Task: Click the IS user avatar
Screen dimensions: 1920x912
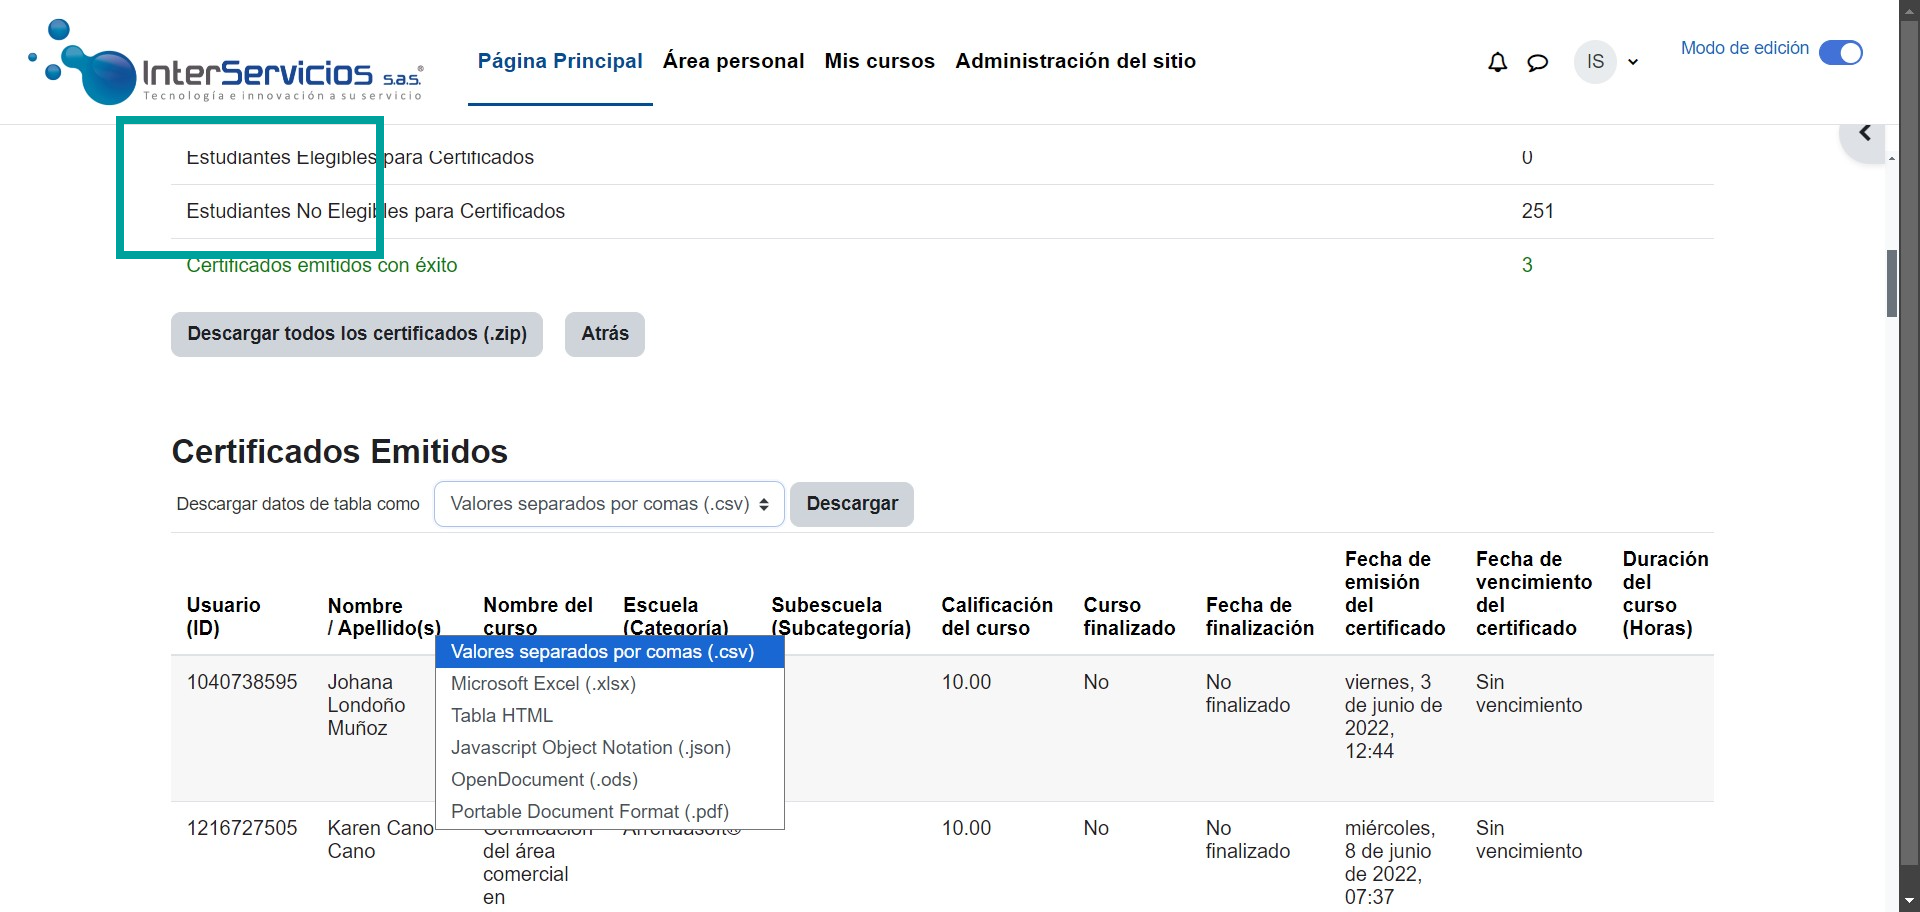Action: click(1594, 62)
